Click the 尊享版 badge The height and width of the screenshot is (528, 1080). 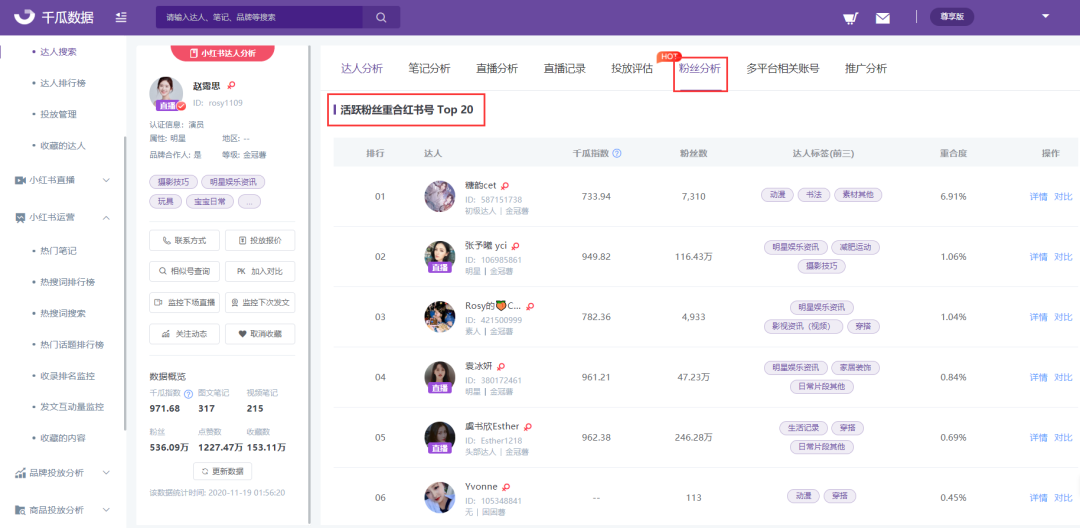pyautogui.click(x=952, y=17)
